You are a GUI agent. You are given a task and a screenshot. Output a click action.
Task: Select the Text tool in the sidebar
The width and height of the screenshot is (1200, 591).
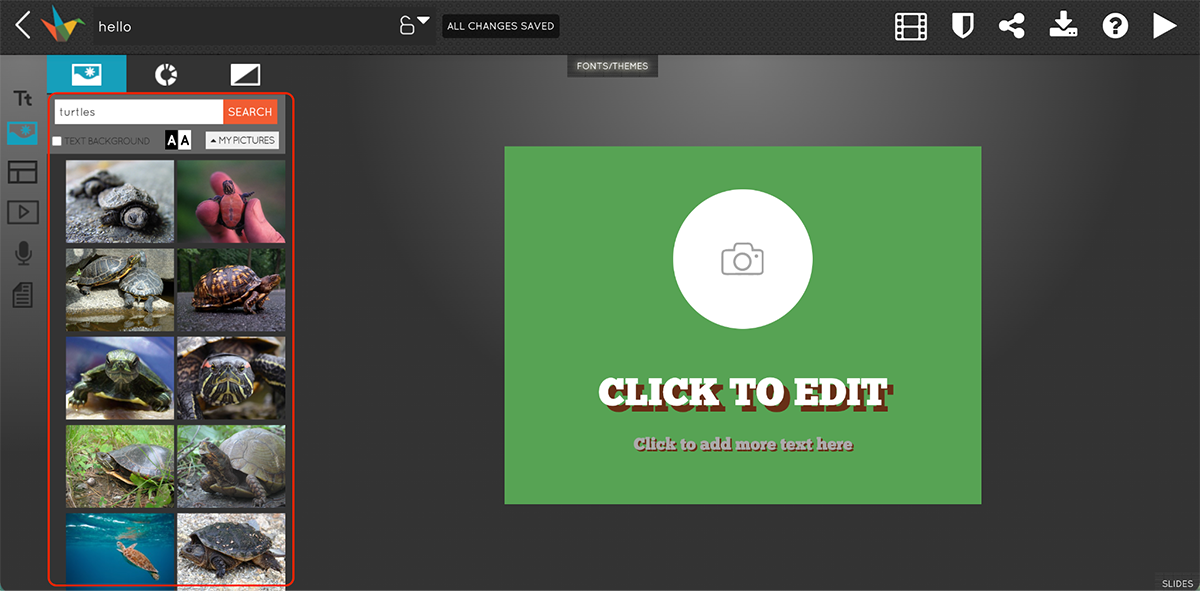[22, 97]
